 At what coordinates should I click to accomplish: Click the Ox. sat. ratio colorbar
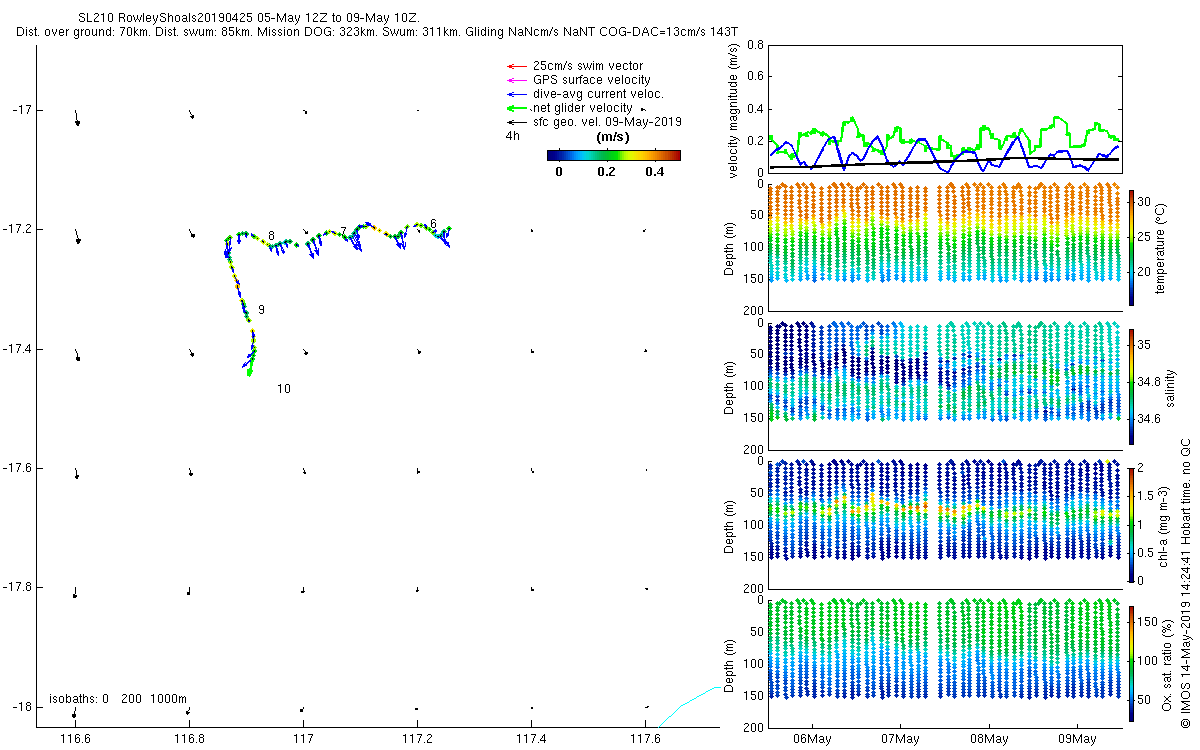click(1132, 663)
